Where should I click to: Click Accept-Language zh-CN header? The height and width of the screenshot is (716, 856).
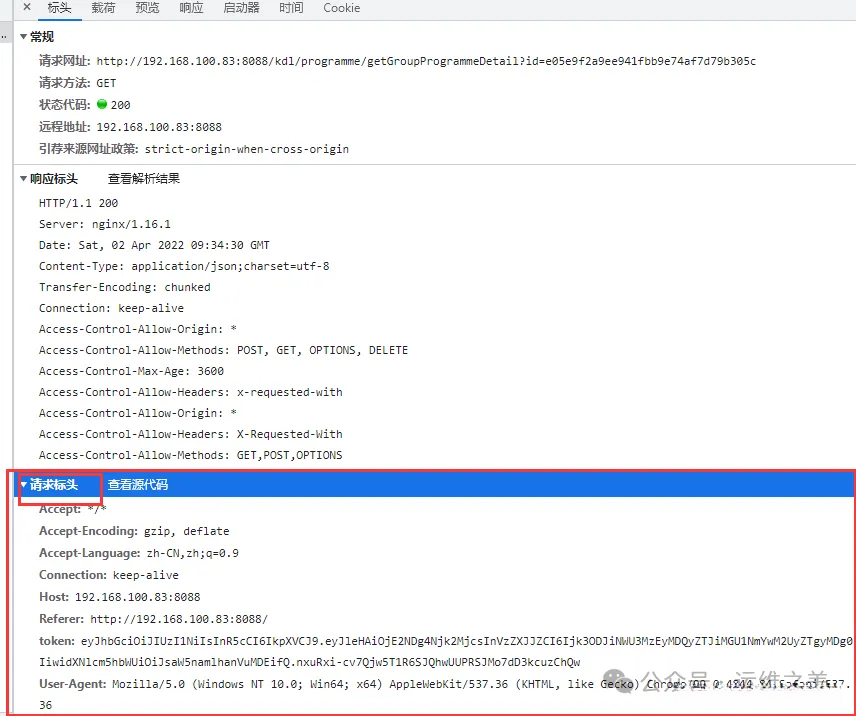[x=139, y=553]
